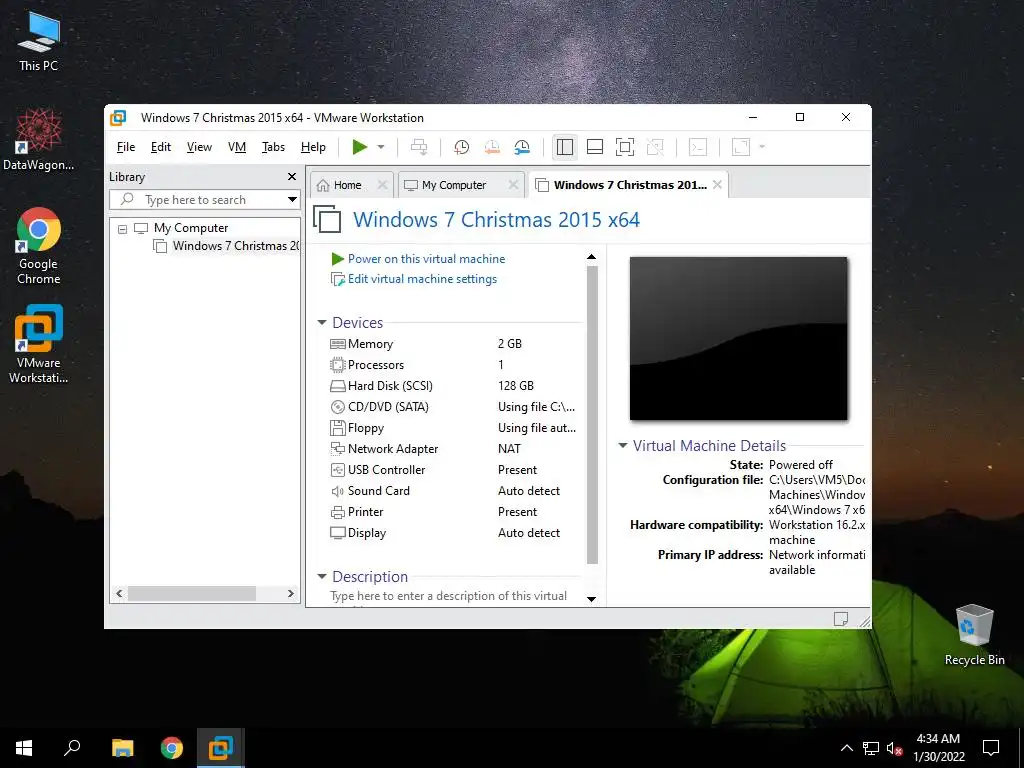Click the Sound Card device icon
Screen dimensions: 1024x768
click(338, 491)
